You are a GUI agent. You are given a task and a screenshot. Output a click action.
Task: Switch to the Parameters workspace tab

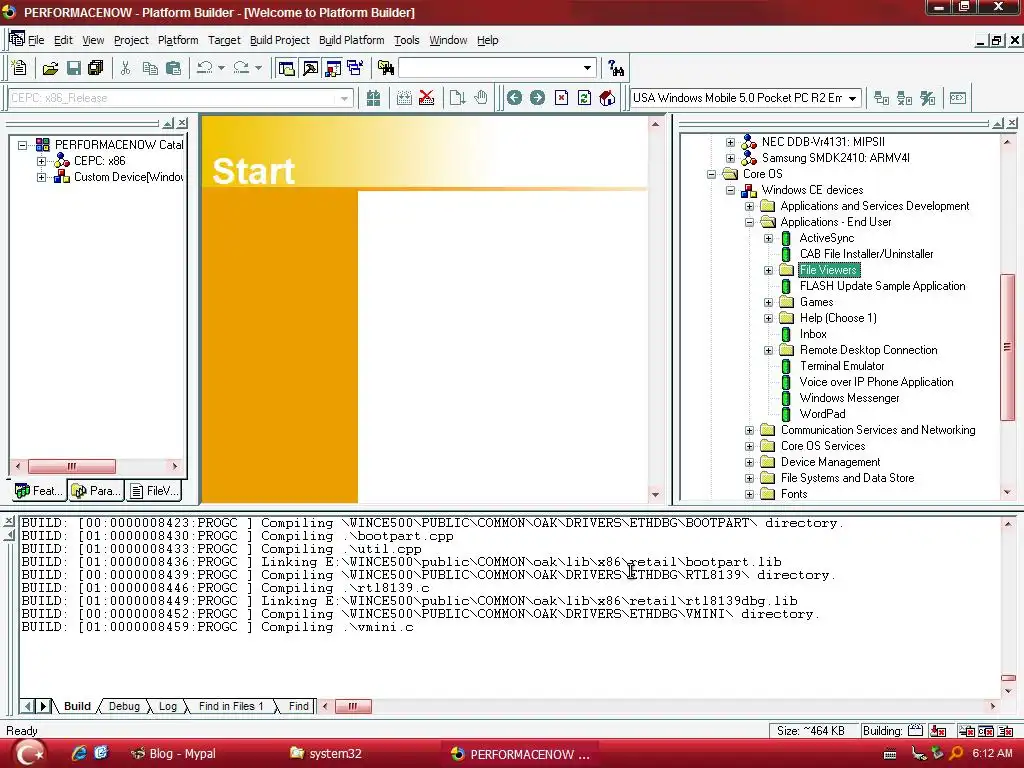96,490
